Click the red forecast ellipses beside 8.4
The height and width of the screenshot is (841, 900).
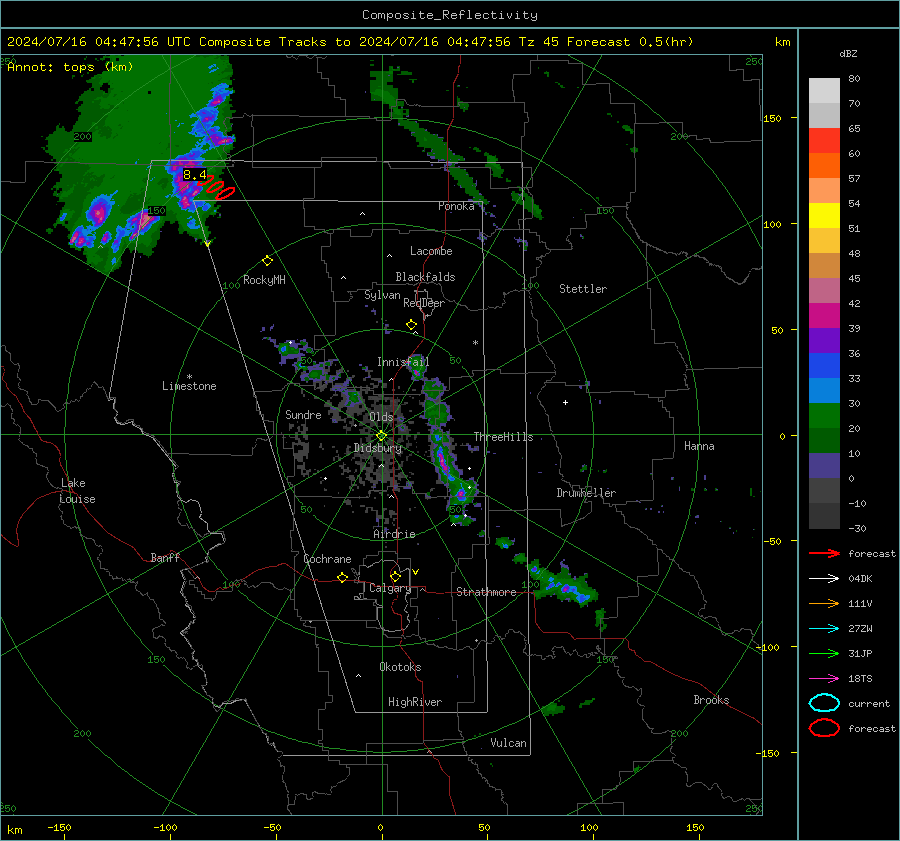[x=220, y=187]
